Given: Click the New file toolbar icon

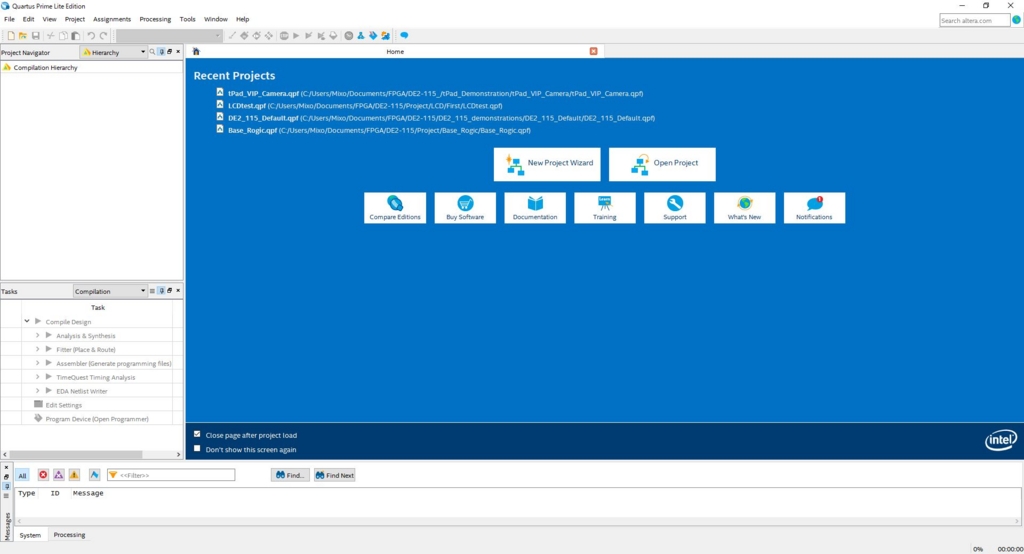Looking at the screenshot, I should 11,35.
